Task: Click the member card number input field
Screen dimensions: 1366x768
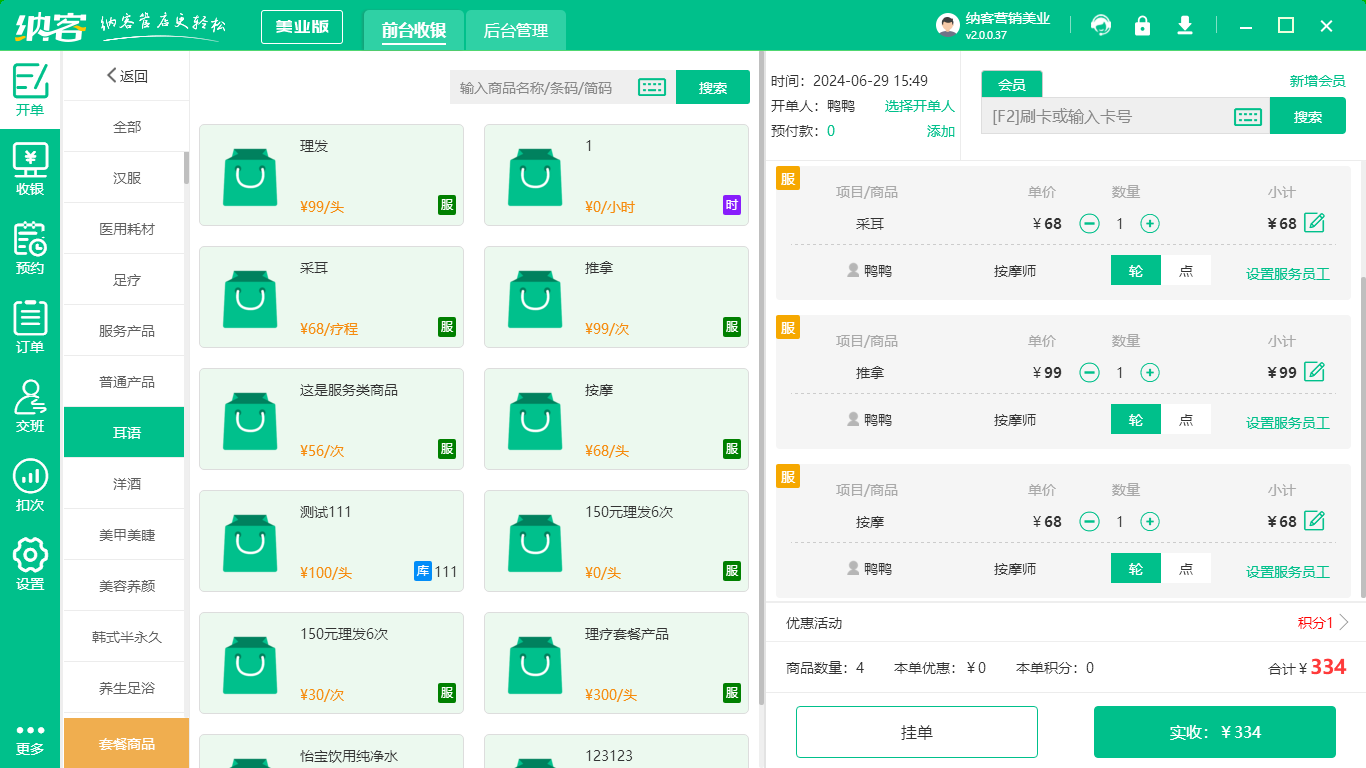Action: [1105, 117]
